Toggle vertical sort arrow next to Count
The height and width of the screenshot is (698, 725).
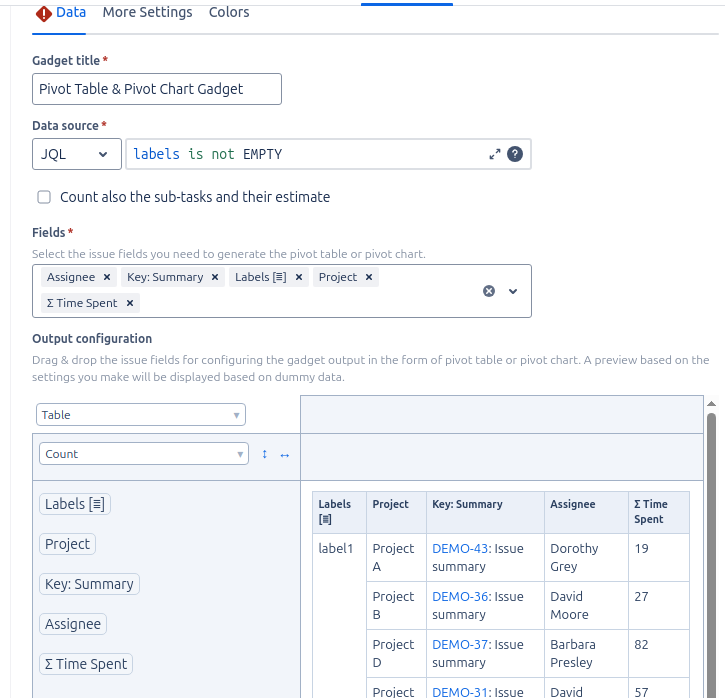tap(264, 454)
